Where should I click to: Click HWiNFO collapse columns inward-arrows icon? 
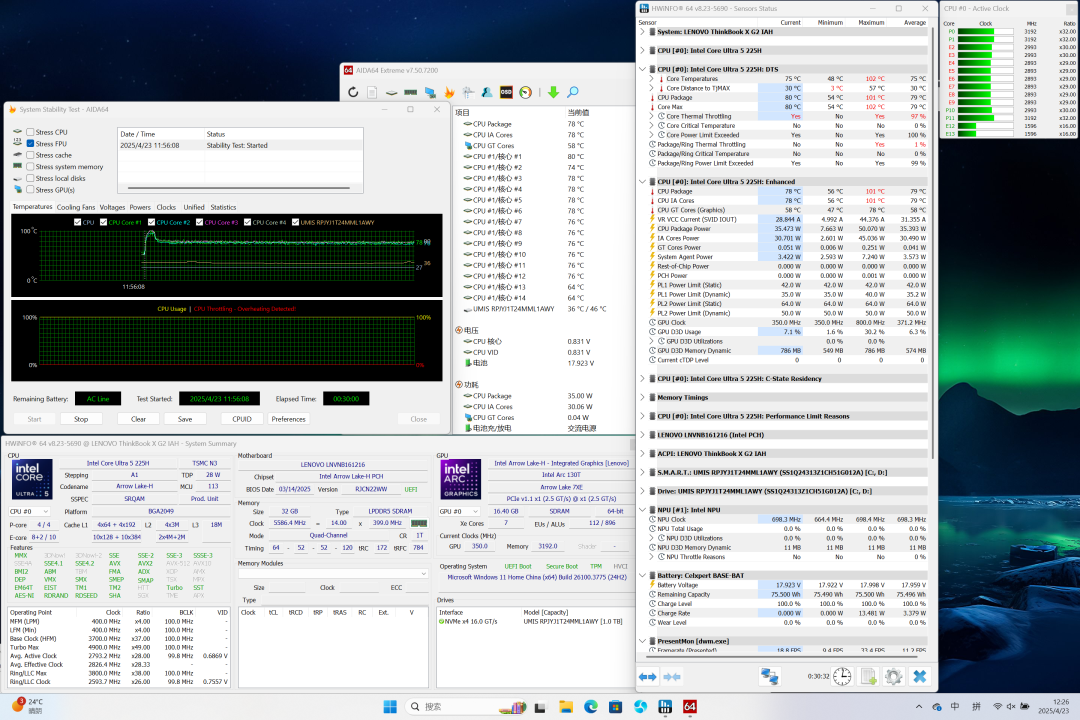coord(672,677)
